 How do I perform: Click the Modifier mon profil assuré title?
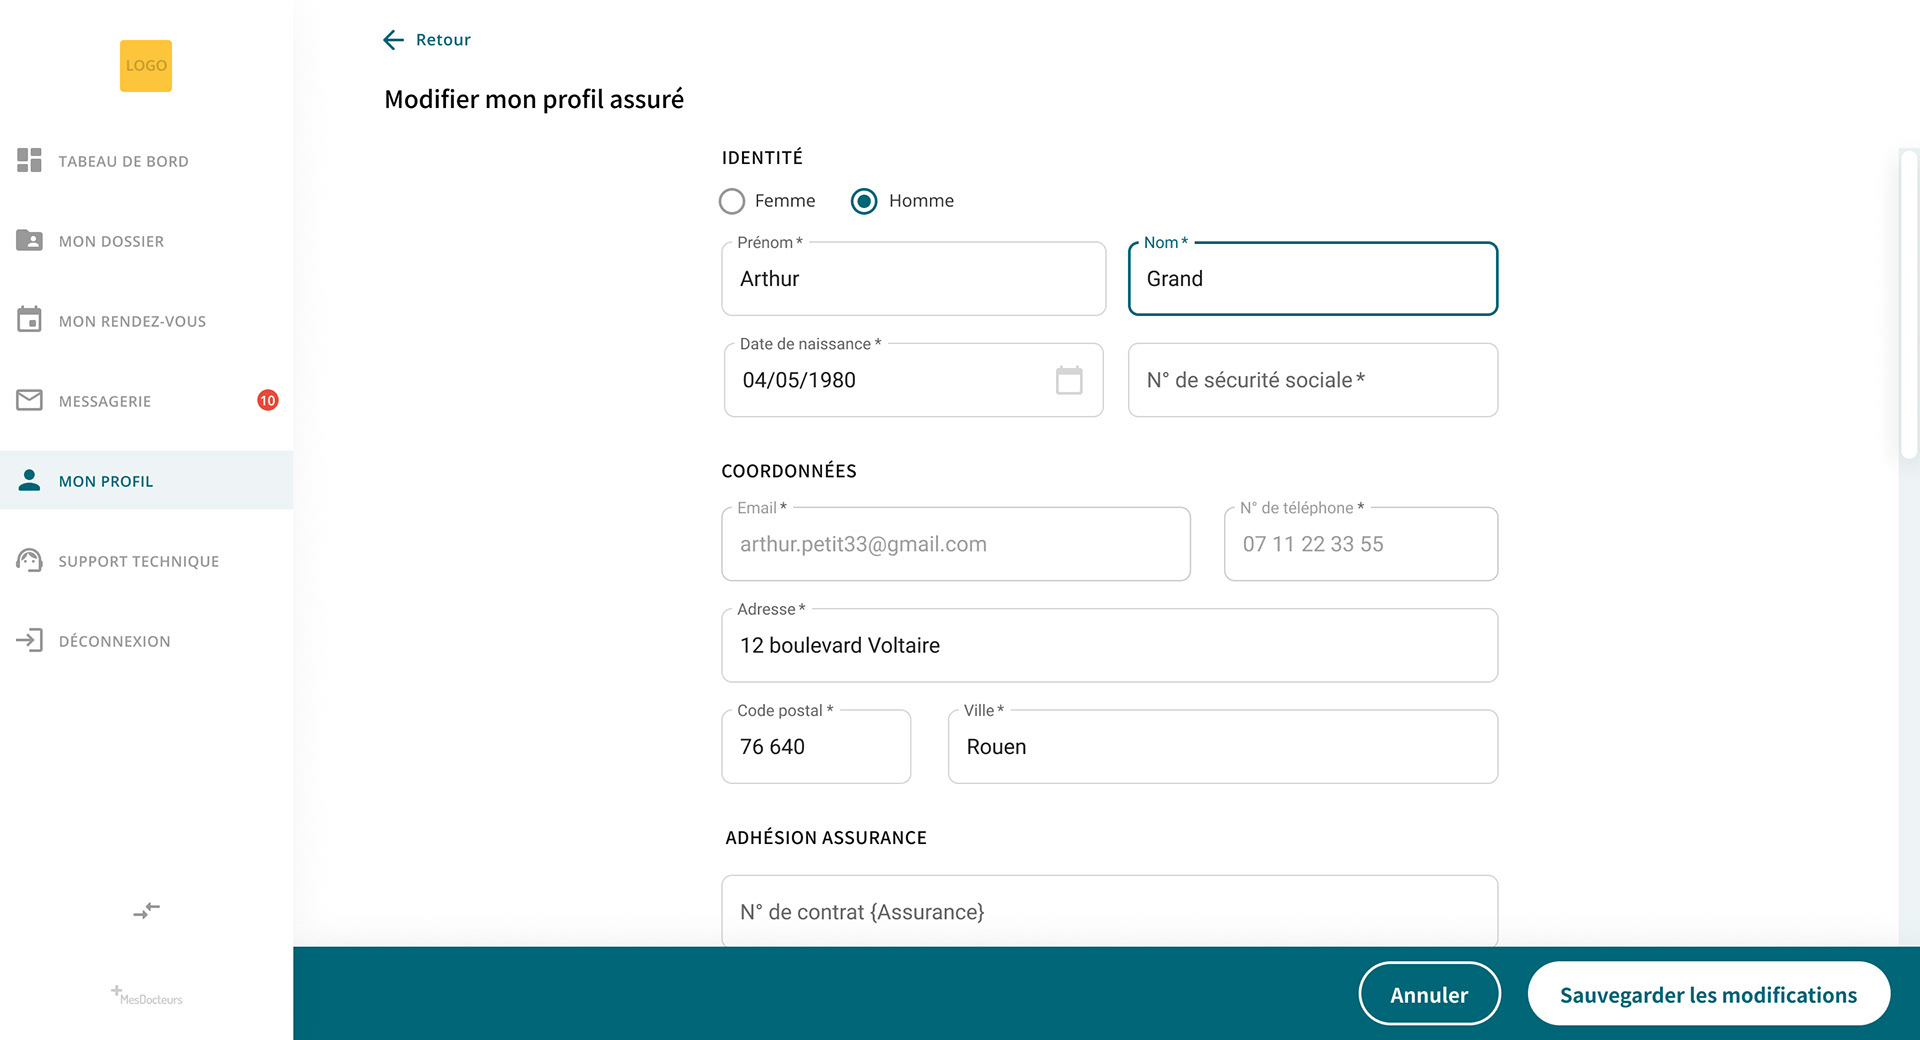(x=534, y=99)
